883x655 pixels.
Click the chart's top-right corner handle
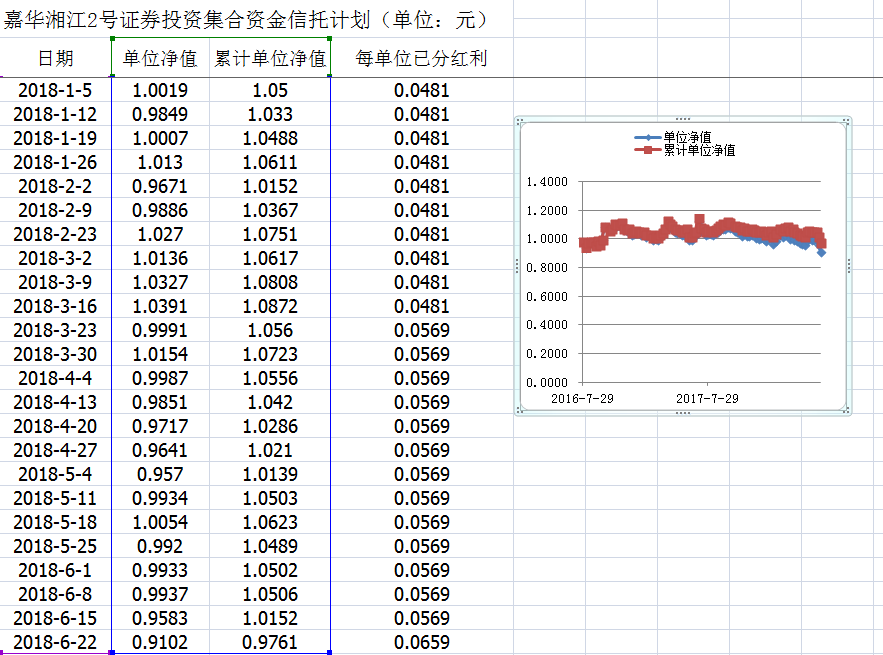(x=847, y=121)
